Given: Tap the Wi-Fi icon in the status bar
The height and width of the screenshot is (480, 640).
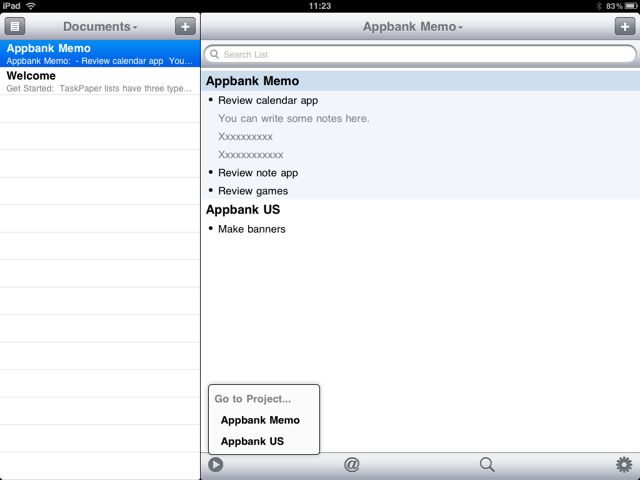Looking at the screenshot, I should (31, 6).
